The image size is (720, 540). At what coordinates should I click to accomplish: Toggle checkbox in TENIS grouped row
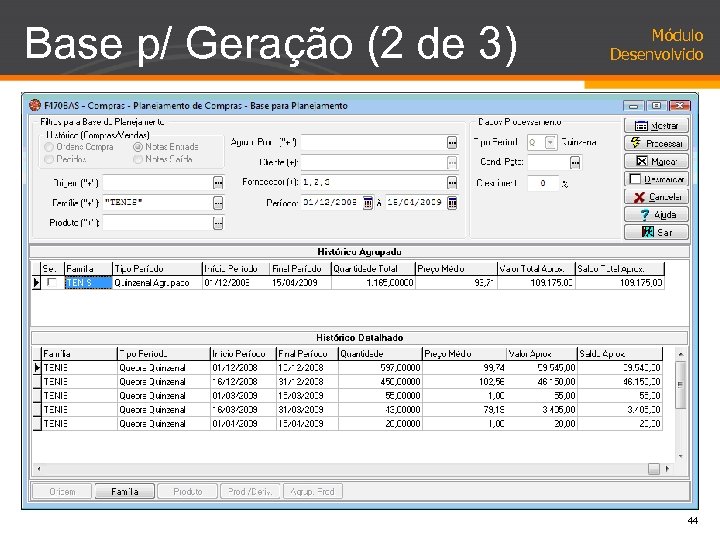[52, 282]
